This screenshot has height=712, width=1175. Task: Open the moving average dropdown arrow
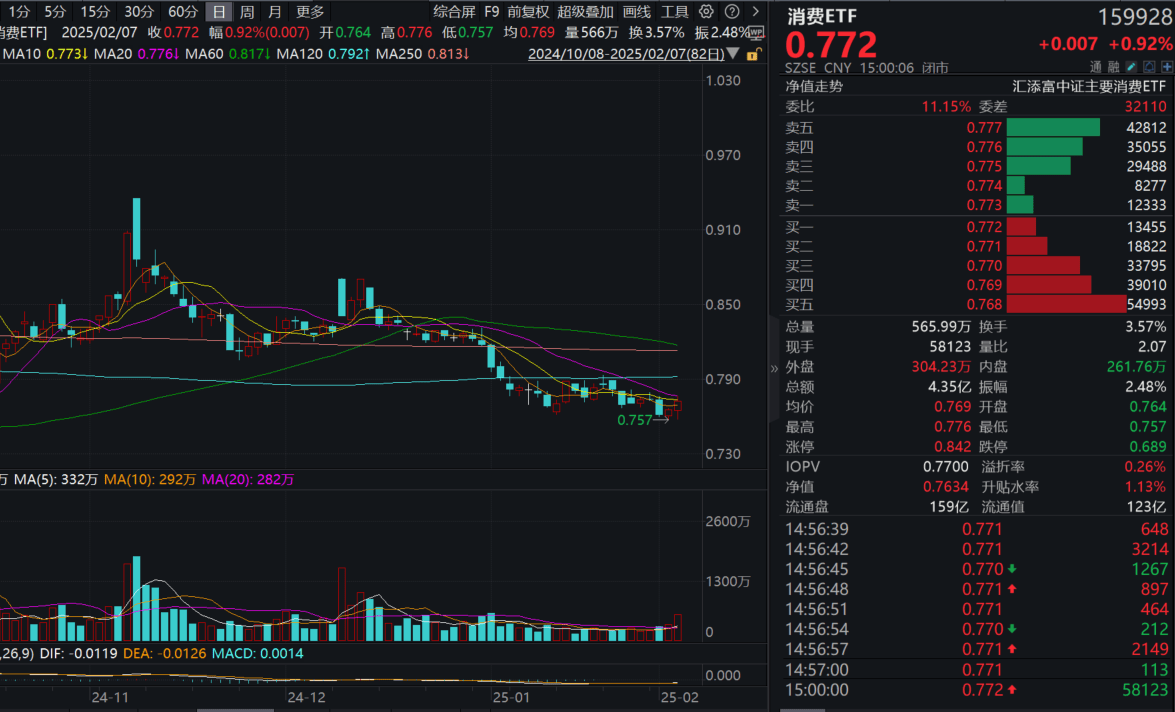click(x=733, y=55)
